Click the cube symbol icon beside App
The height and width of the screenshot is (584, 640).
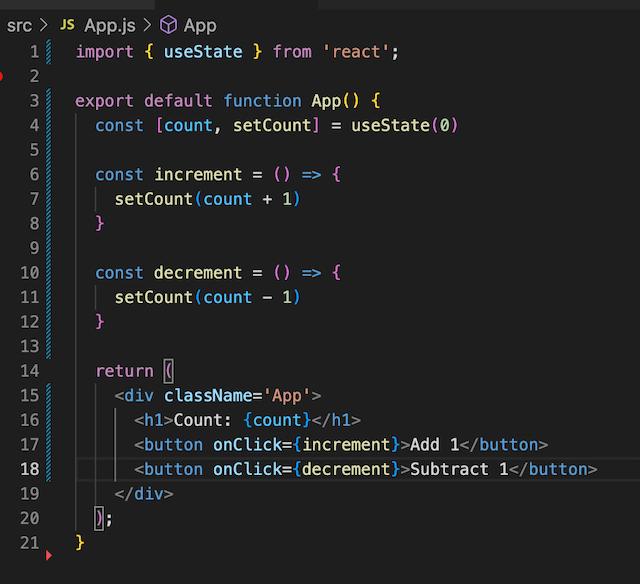coord(168,25)
